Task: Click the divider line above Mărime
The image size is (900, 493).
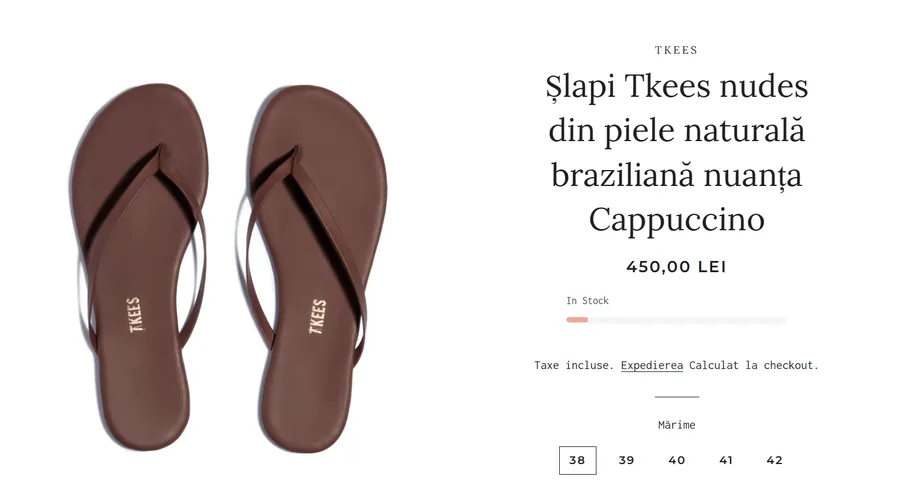Action: [677, 397]
